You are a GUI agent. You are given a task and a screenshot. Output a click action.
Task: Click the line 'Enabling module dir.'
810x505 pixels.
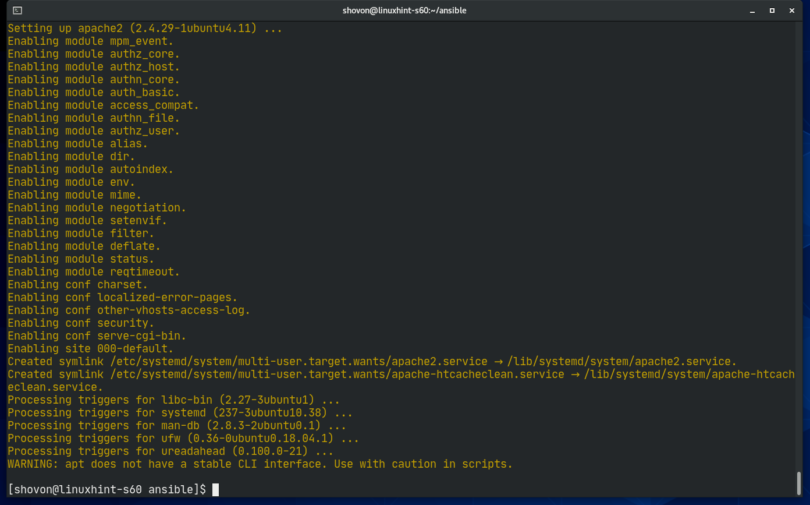pyautogui.click(x=71, y=156)
